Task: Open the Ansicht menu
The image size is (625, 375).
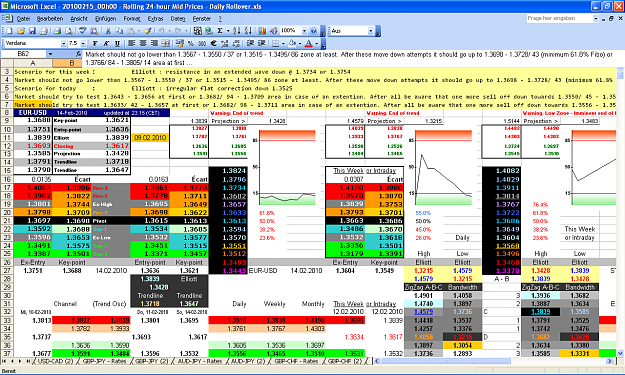Action: (79, 18)
